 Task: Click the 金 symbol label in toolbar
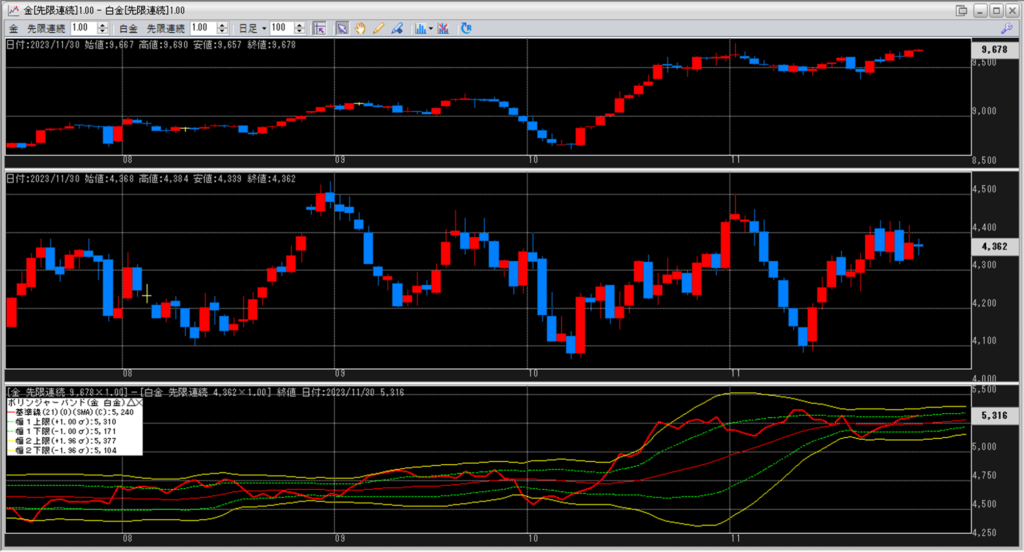[x=13, y=28]
